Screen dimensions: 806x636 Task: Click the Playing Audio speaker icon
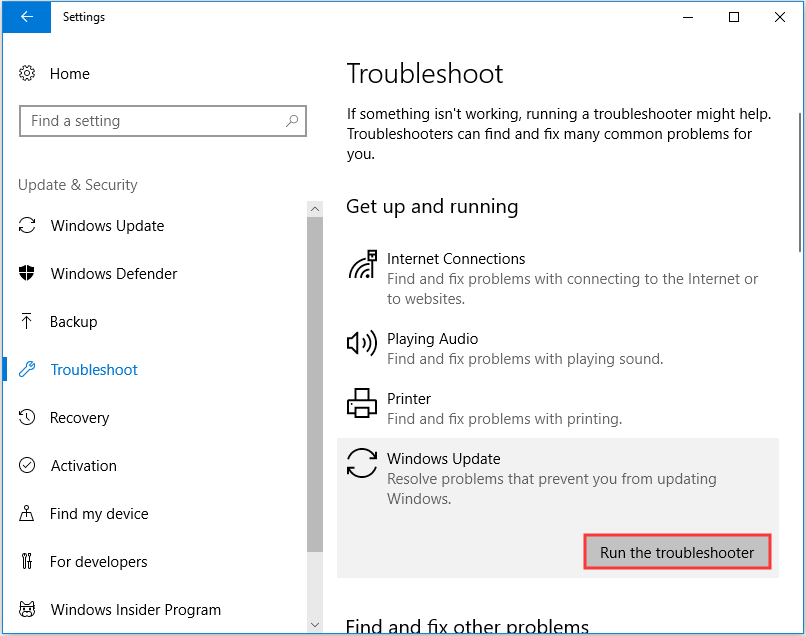(361, 343)
